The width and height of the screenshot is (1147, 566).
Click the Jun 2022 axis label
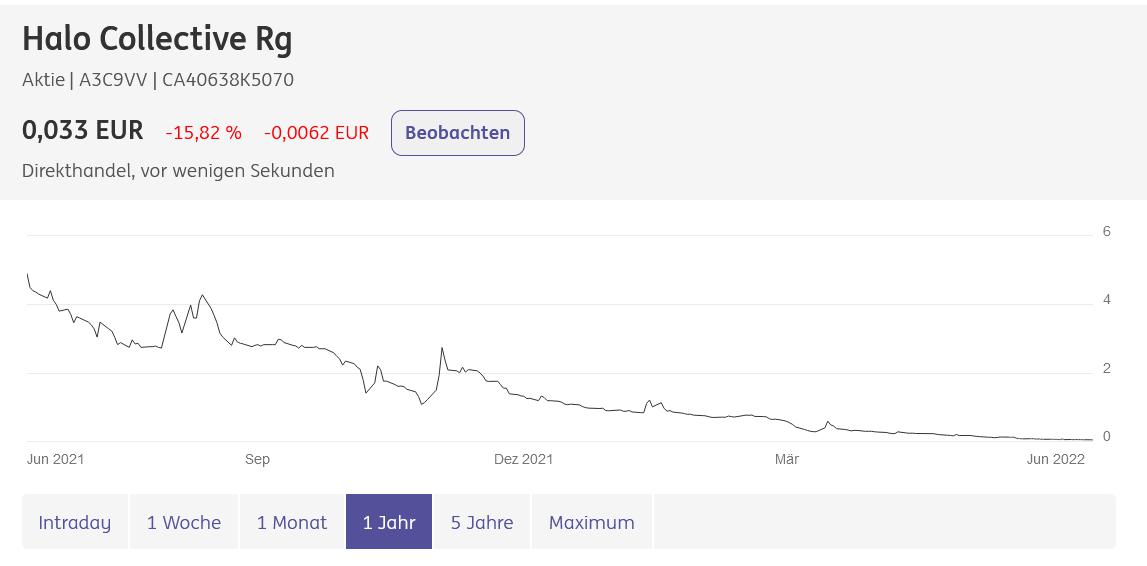[x=1056, y=459]
